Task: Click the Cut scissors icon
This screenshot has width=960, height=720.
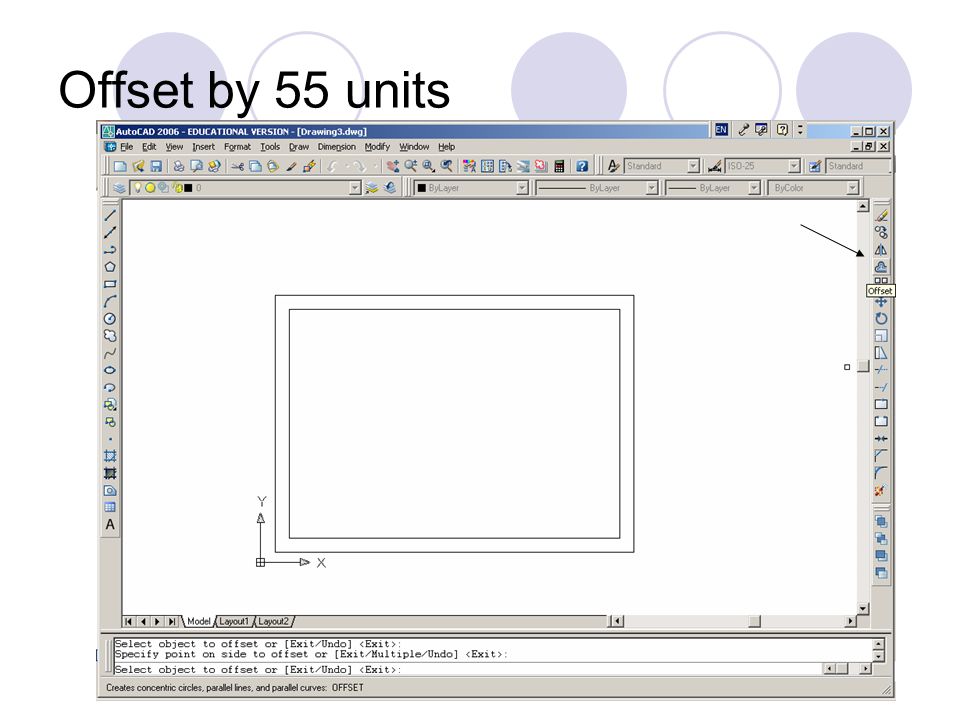Action: [x=238, y=166]
